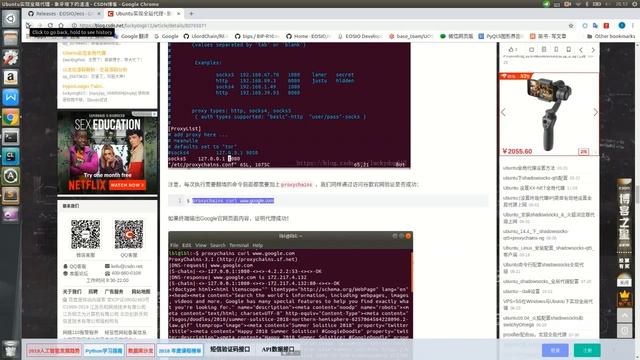
Task: Click the ¥2055.60 price label
Action: [517, 151]
